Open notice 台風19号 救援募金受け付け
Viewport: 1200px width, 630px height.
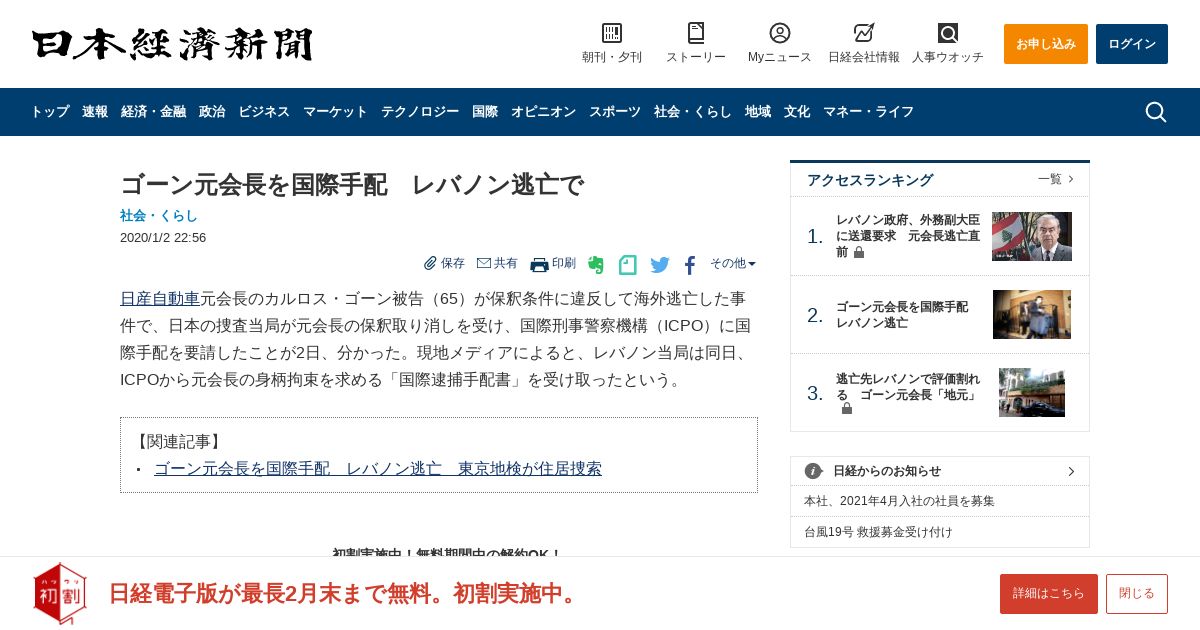879,532
